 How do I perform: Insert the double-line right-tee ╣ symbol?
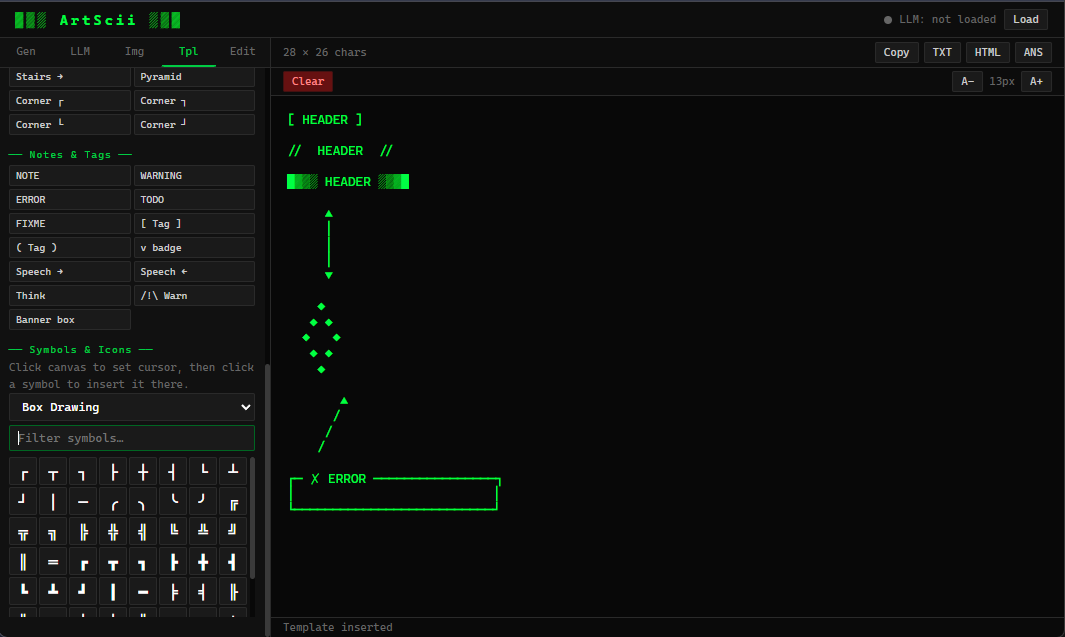pyautogui.click(x=143, y=531)
